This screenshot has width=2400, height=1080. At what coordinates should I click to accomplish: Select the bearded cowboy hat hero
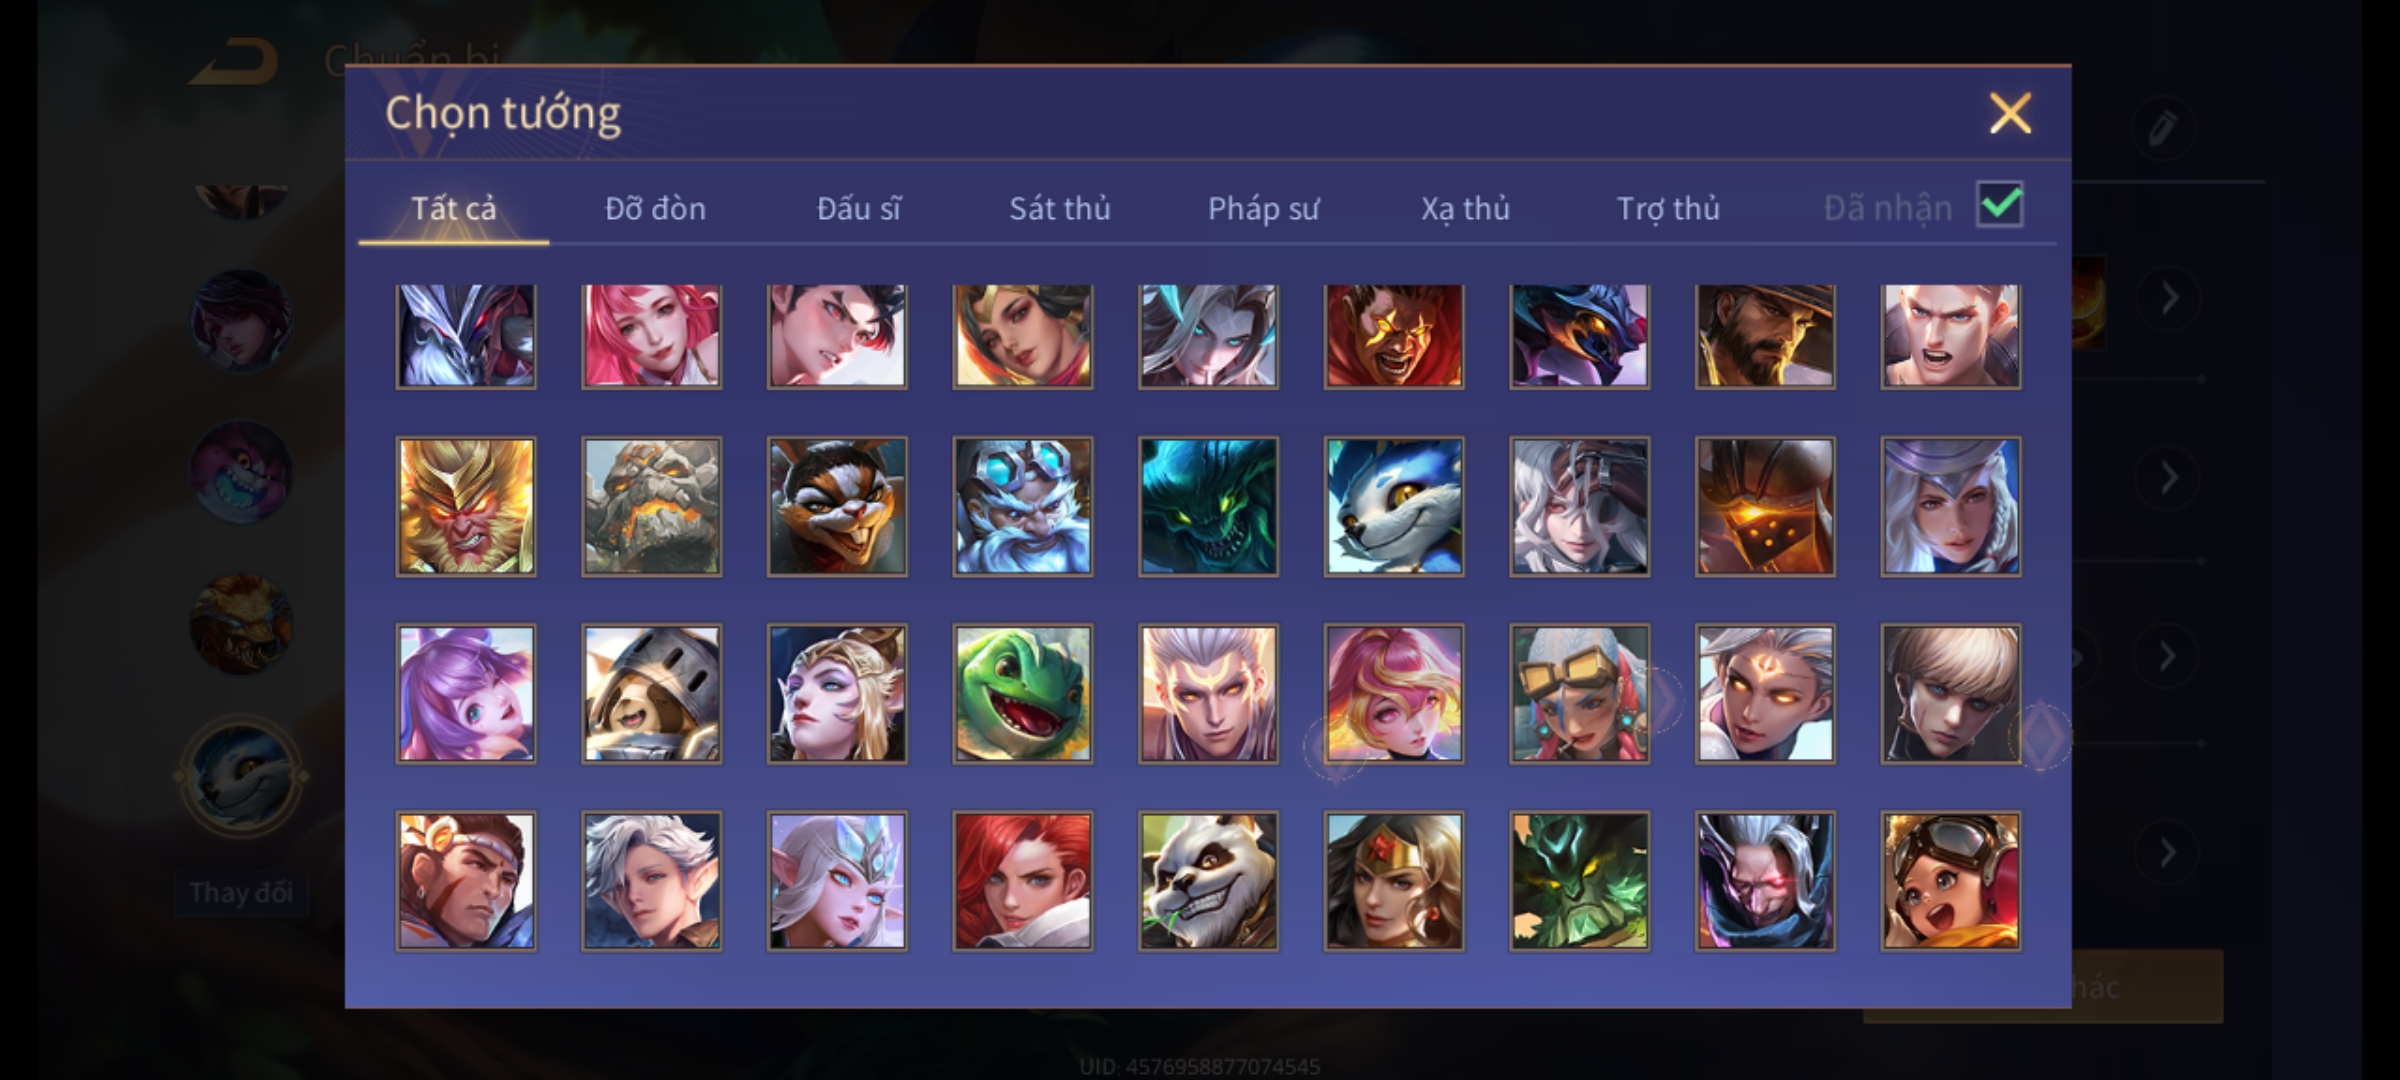1765,336
